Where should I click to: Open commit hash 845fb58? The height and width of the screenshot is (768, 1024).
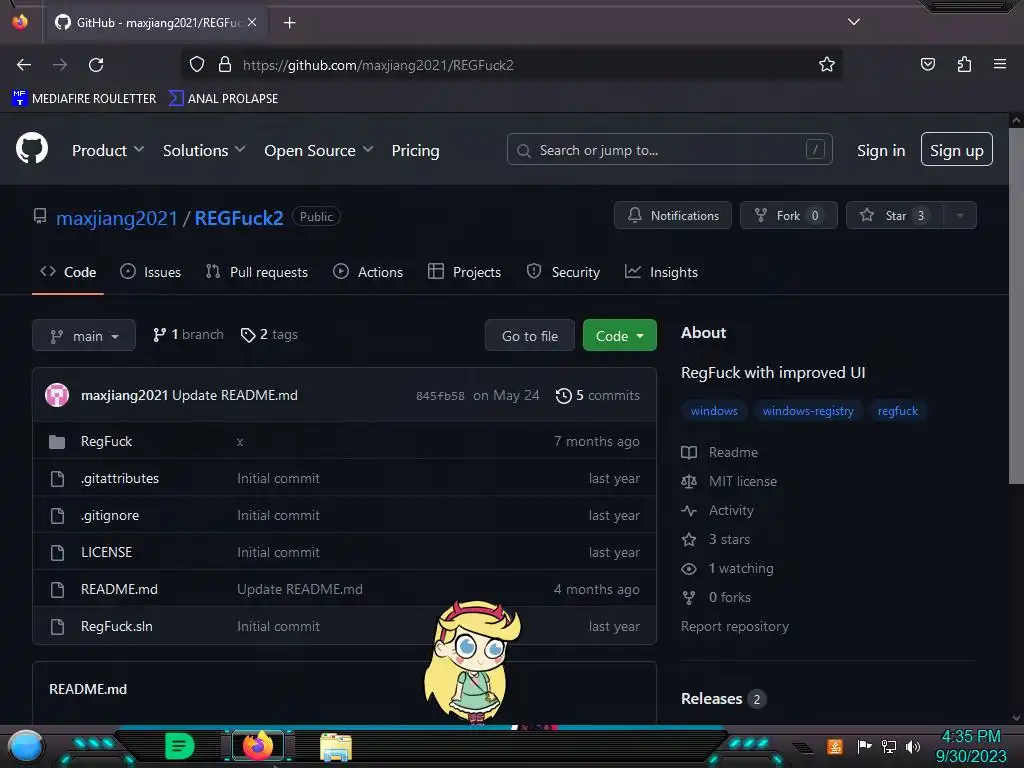pos(440,396)
